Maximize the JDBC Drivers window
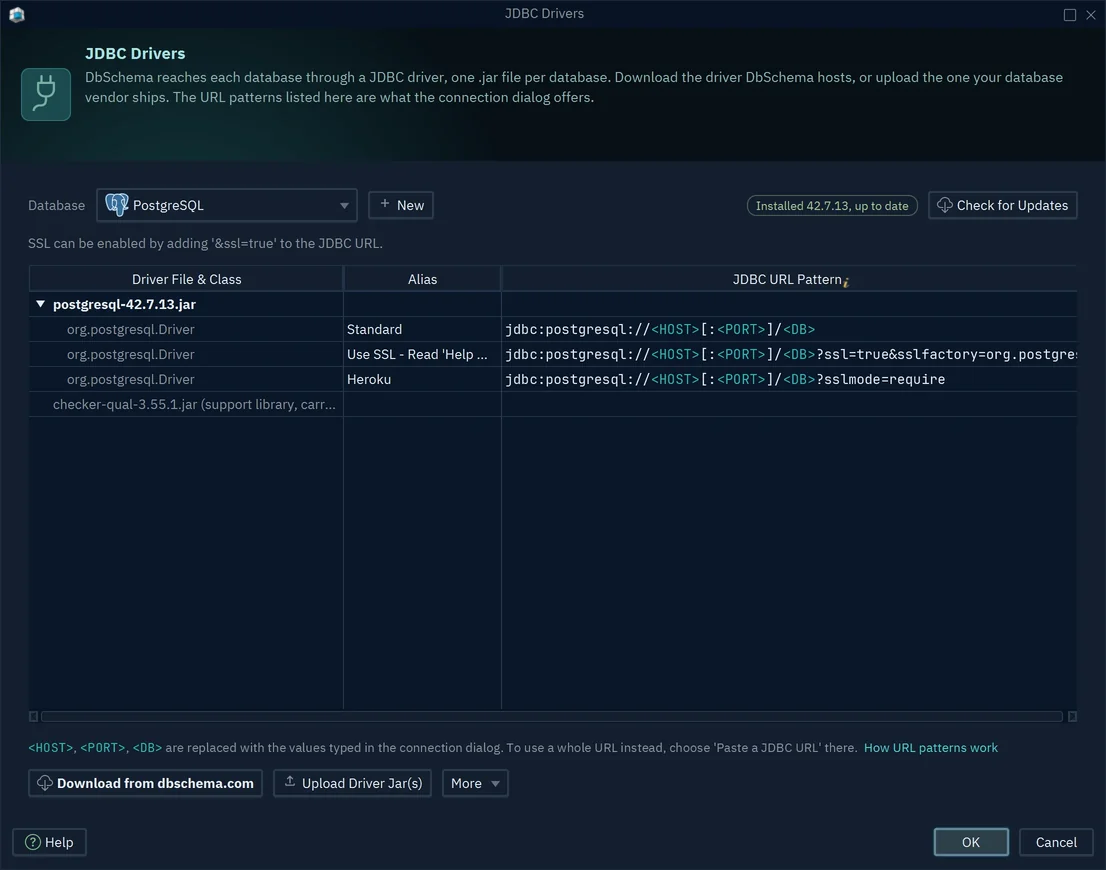 pyautogui.click(x=1069, y=15)
